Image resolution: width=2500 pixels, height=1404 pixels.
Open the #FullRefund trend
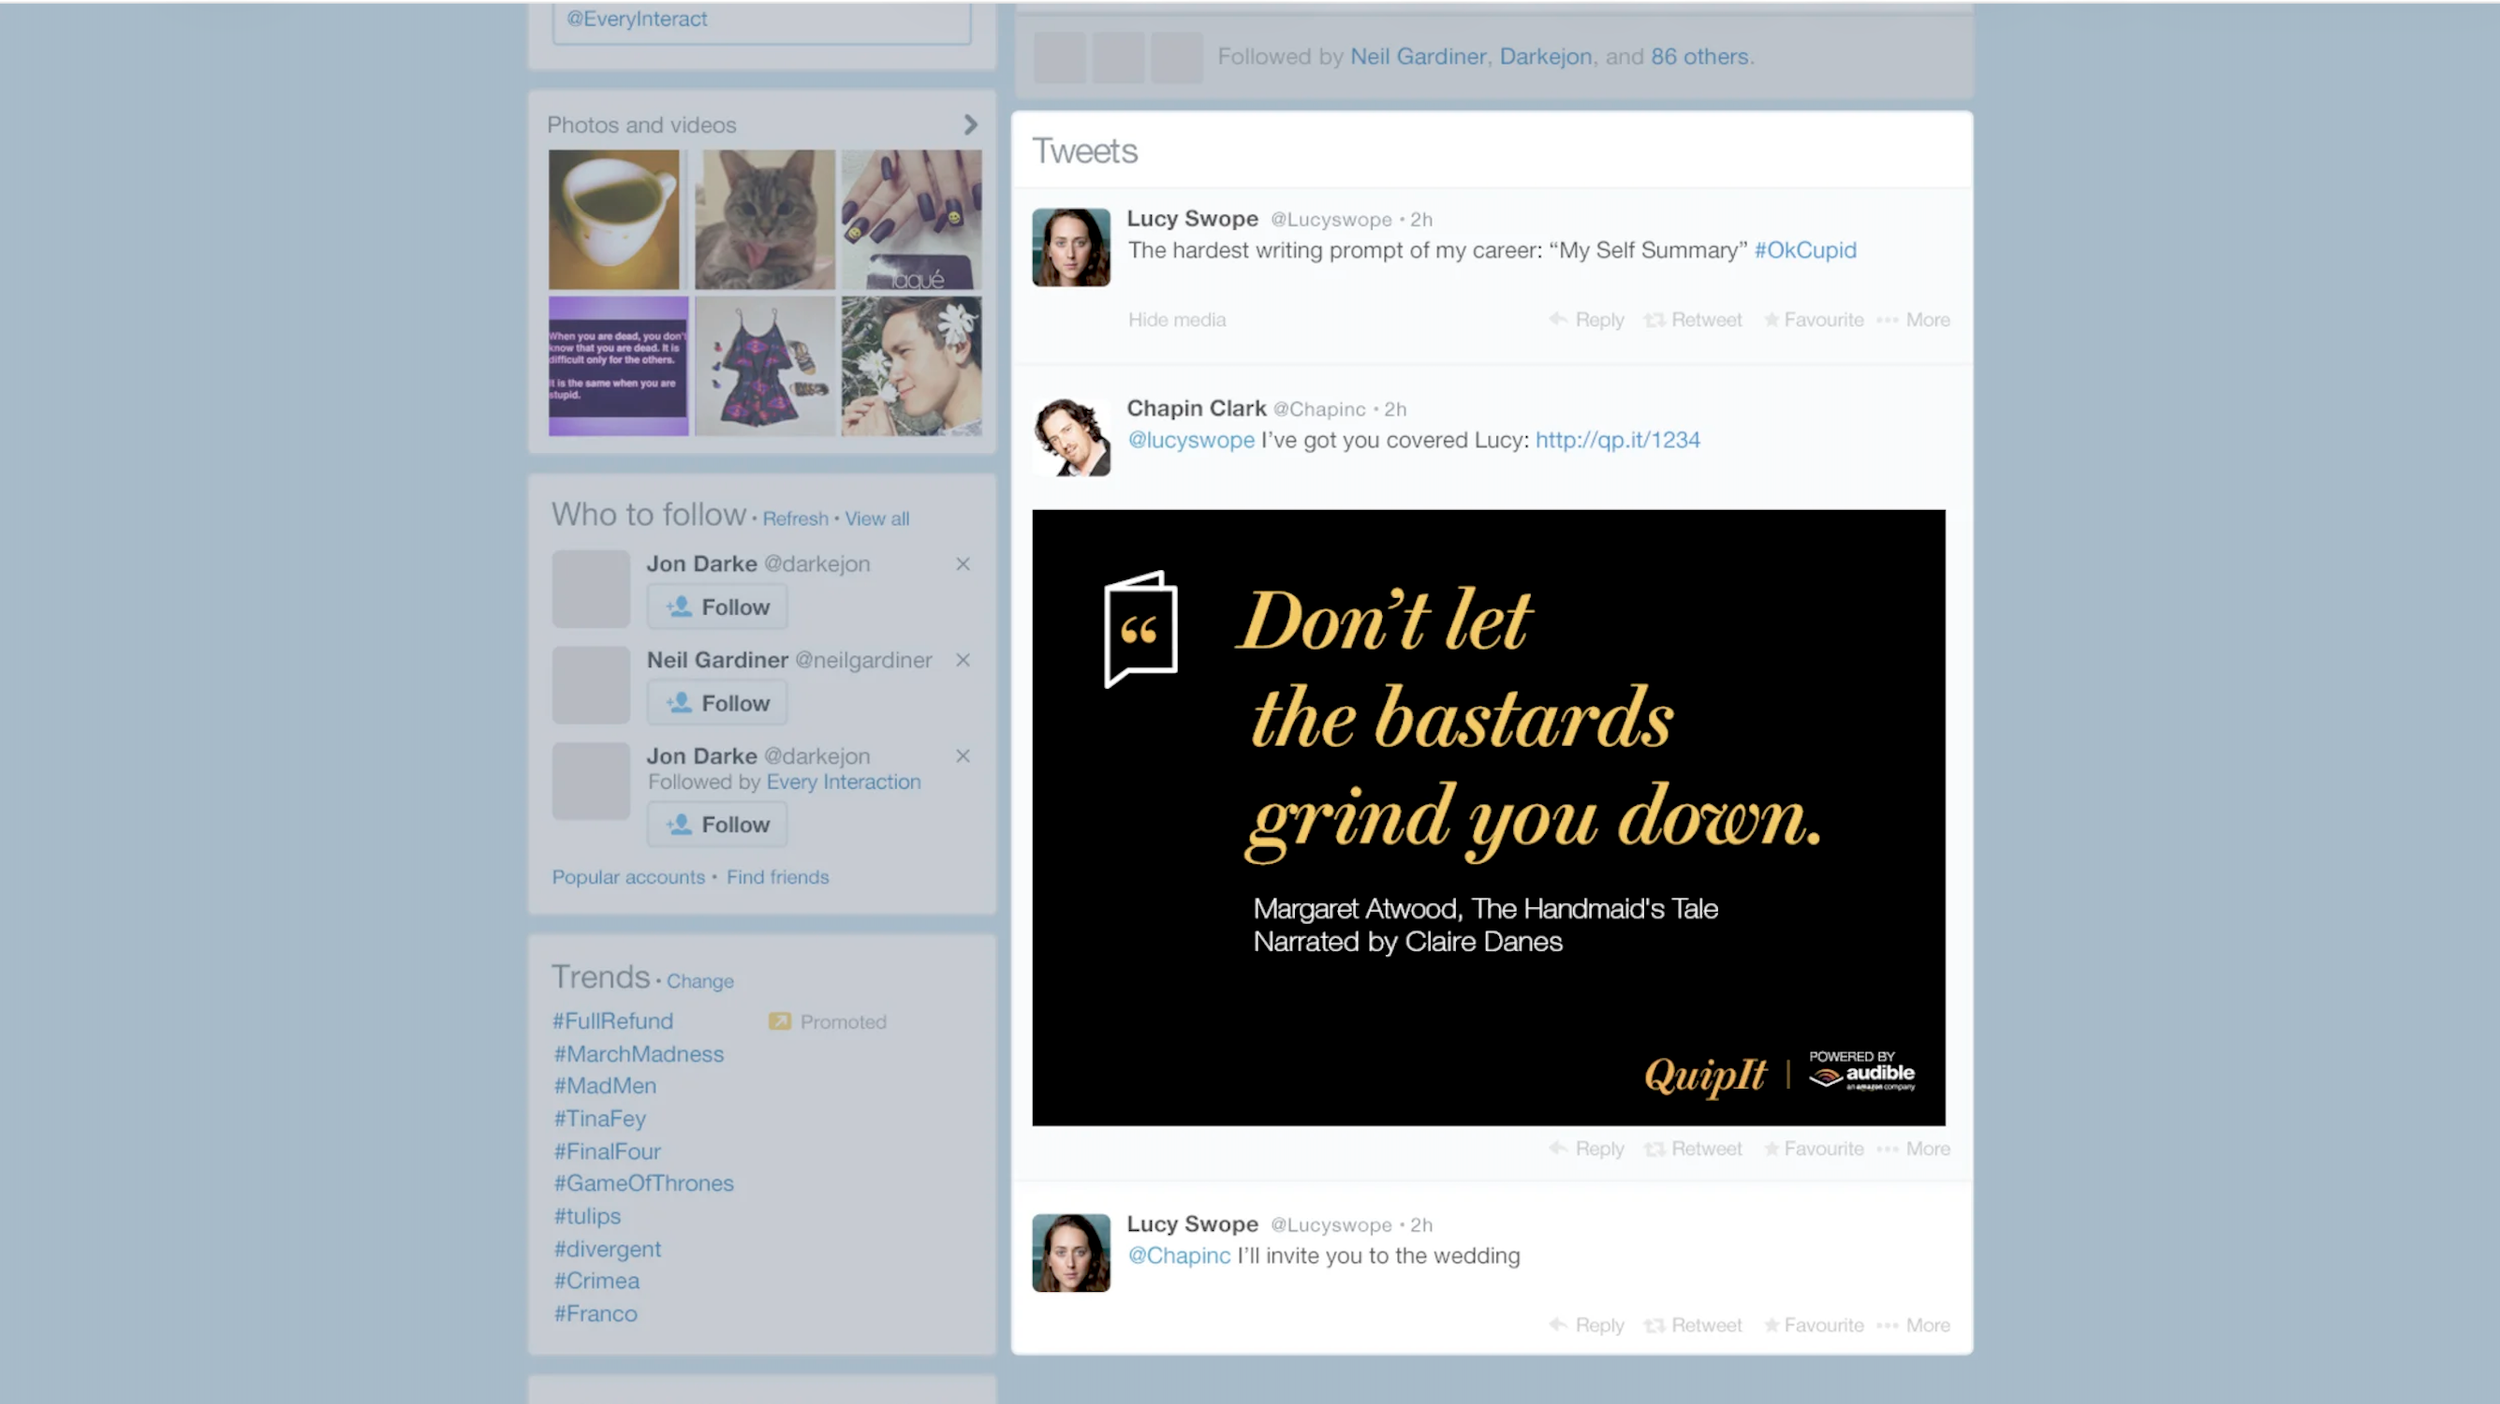click(613, 1021)
